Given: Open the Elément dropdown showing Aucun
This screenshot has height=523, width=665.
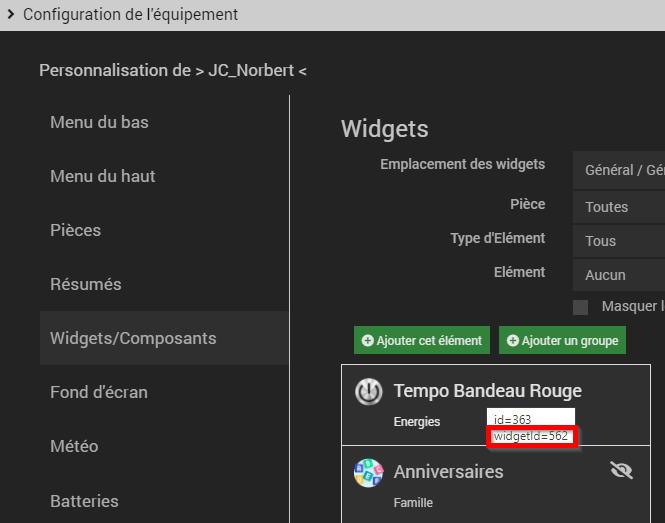Looking at the screenshot, I should (620, 275).
